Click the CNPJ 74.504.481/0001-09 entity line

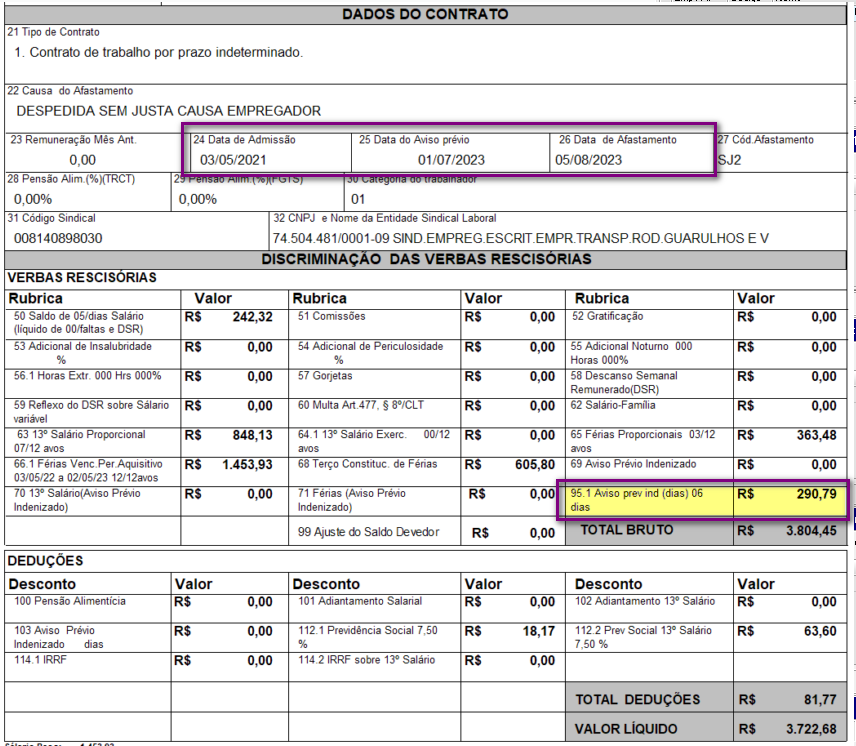tap(521, 238)
